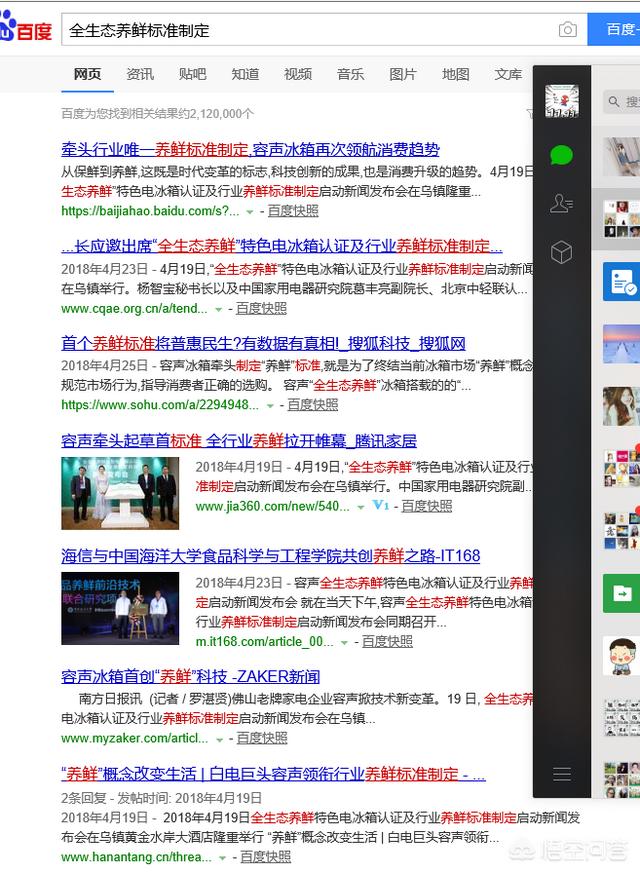Screen dimensions: 640x873
Task: Open the green File Transfer chat icon
Action: [x=620, y=593]
